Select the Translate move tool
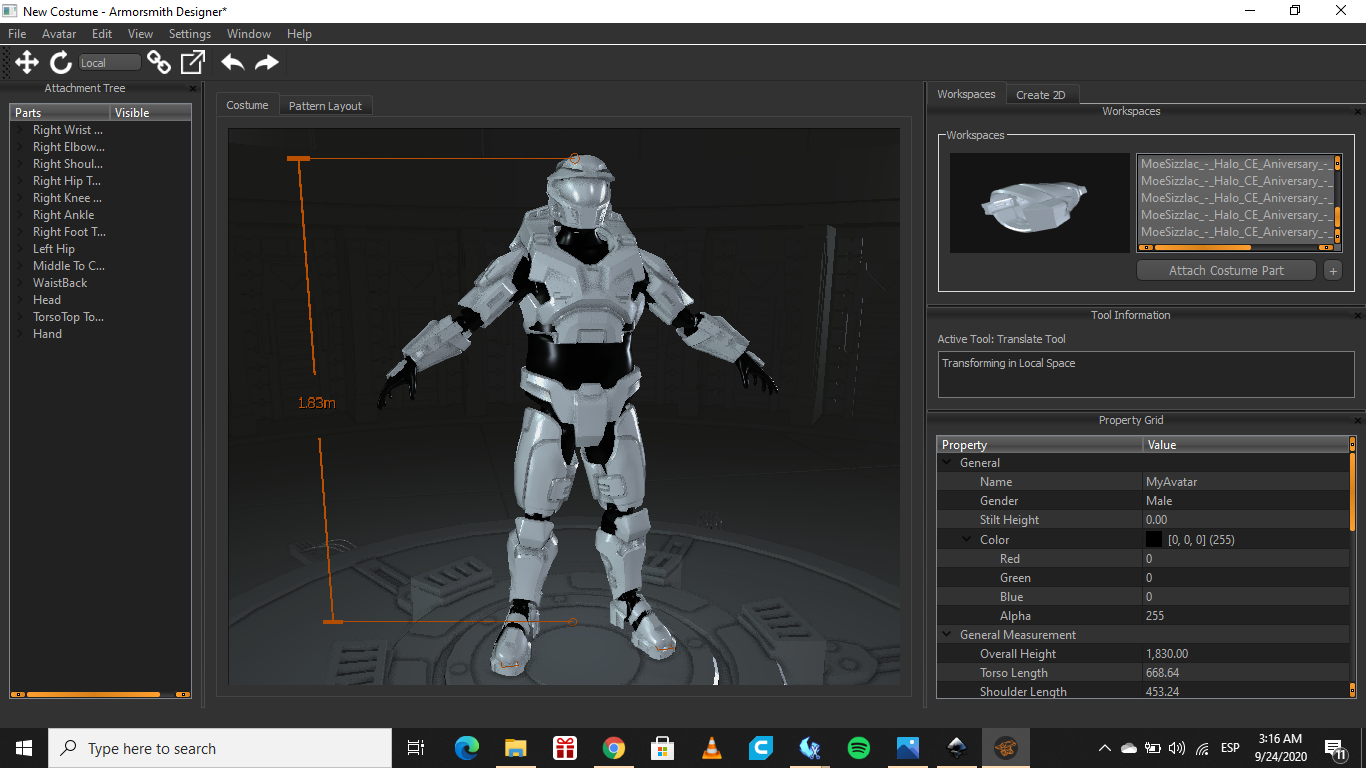 27,63
